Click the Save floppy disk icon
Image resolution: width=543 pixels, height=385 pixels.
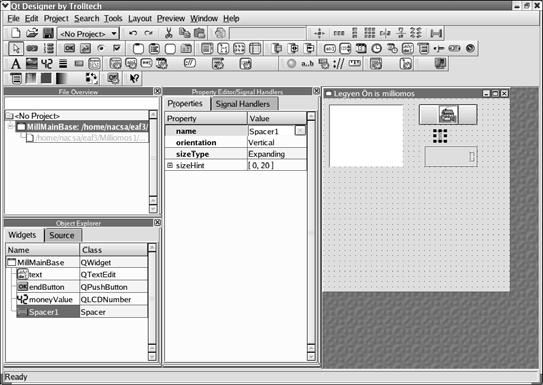48,33
